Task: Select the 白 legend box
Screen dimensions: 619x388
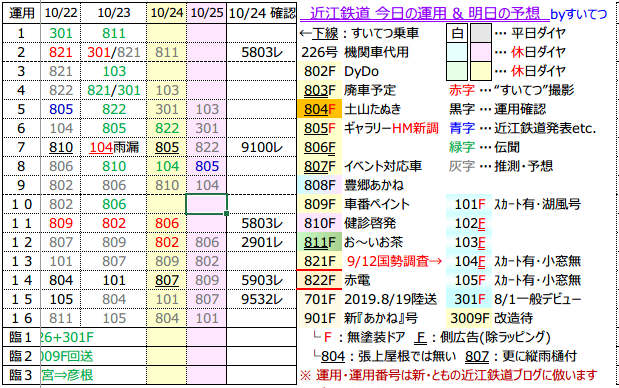Action: click(457, 33)
